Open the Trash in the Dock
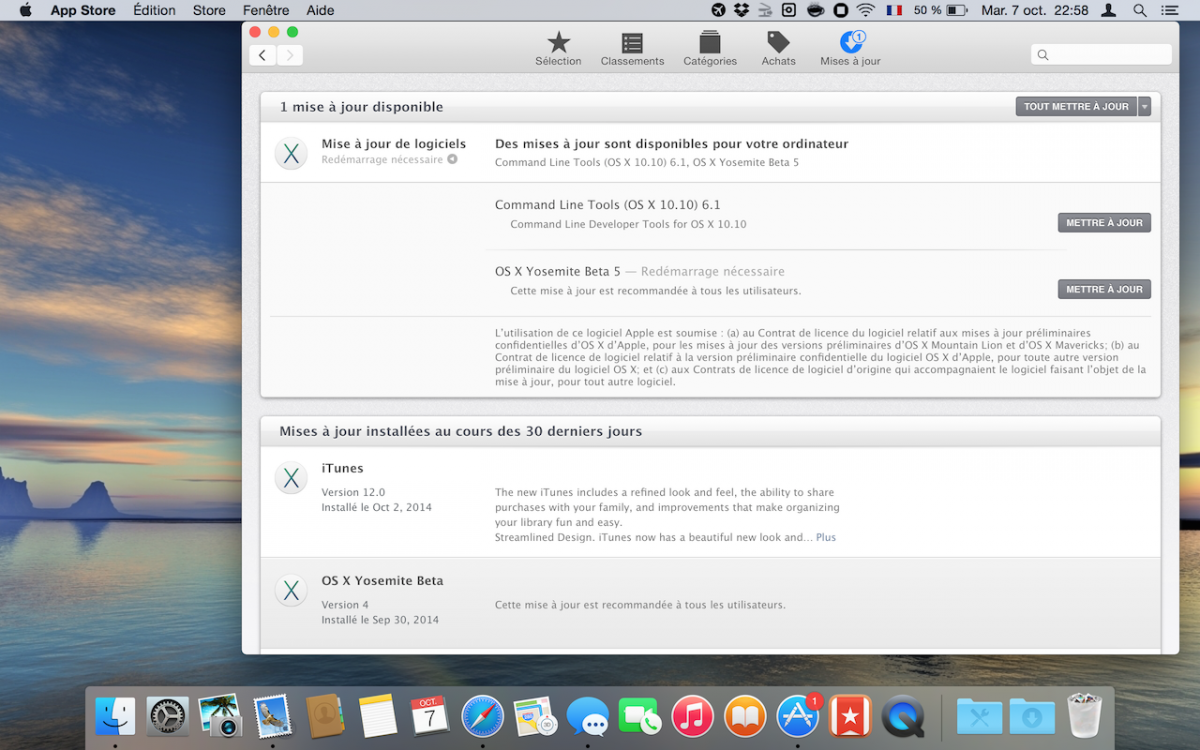 tap(1085, 715)
